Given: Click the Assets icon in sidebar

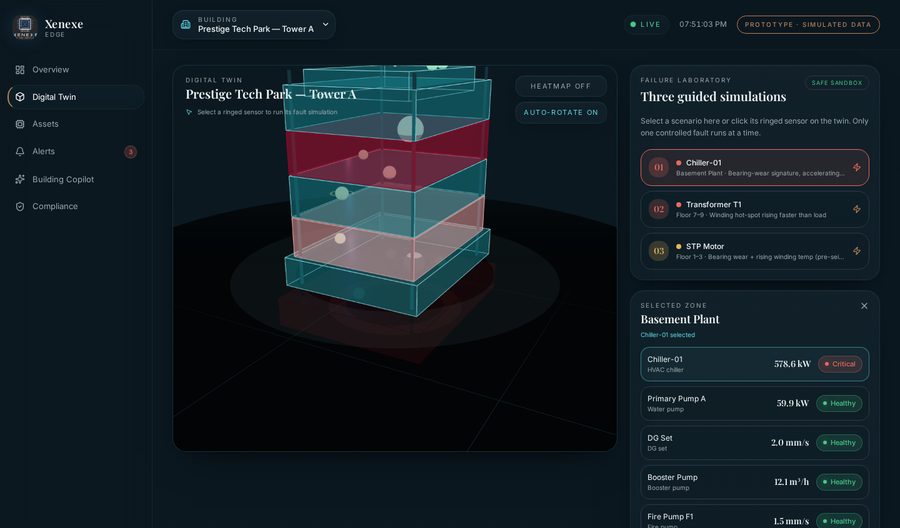Looking at the screenshot, I should pos(20,124).
